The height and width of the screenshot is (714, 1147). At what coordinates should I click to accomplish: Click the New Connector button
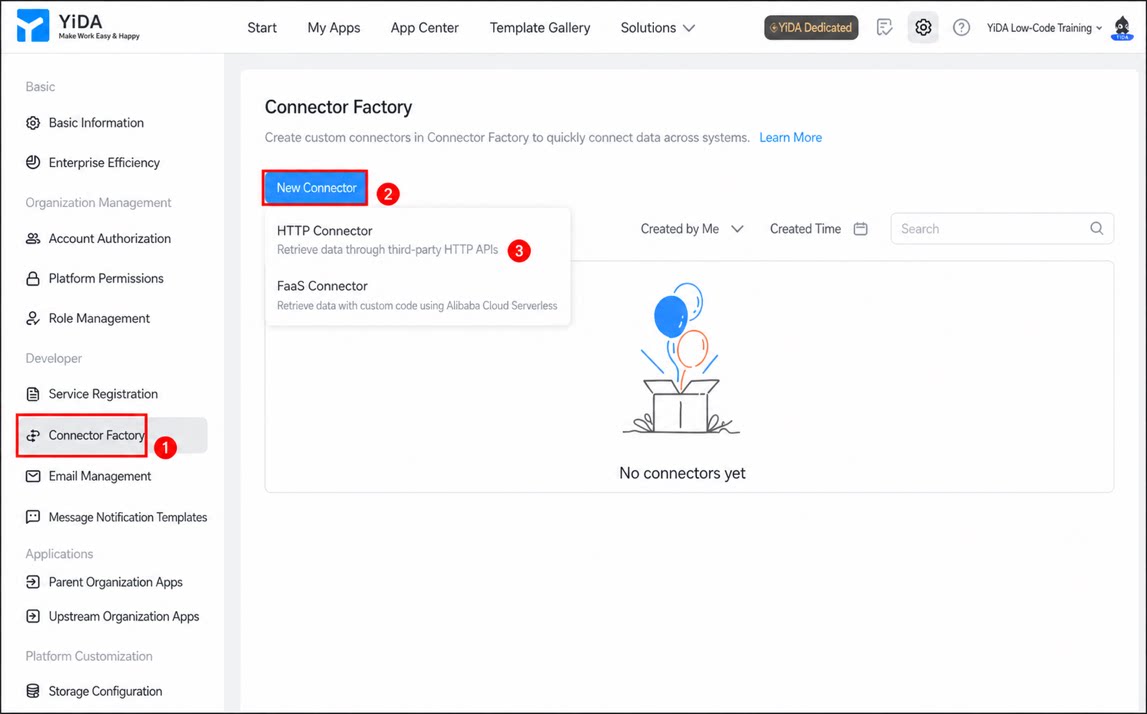coord(316,188)
